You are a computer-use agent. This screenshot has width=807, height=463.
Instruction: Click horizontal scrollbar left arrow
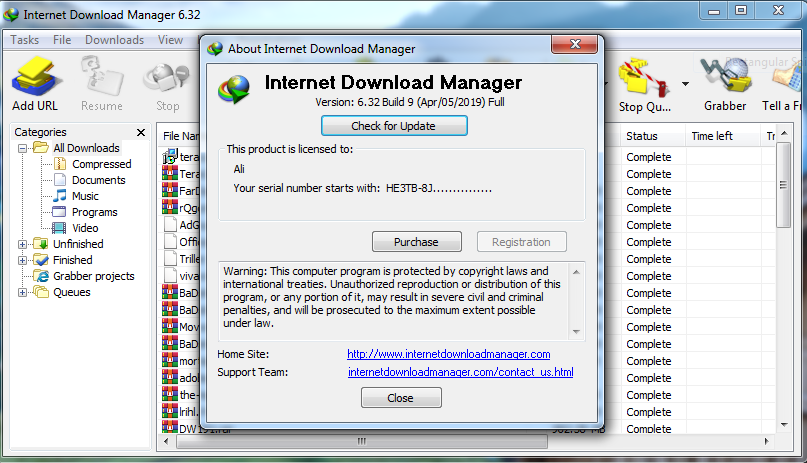[x=166, y=441]
